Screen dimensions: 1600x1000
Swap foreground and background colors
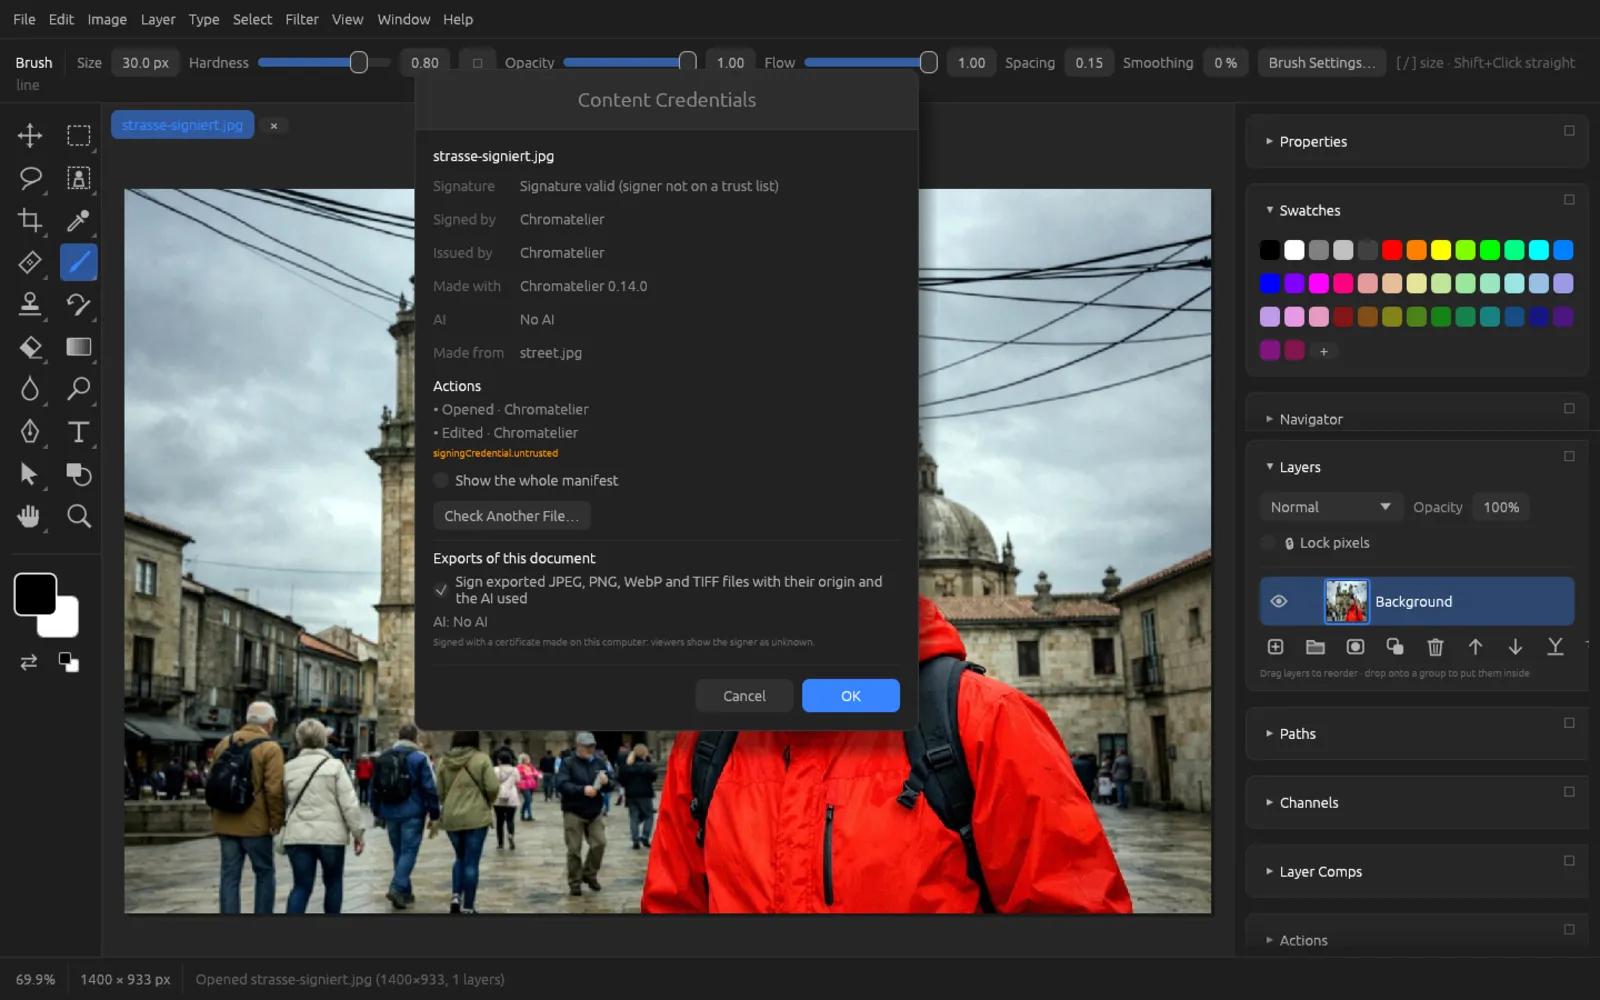point(29,662)
